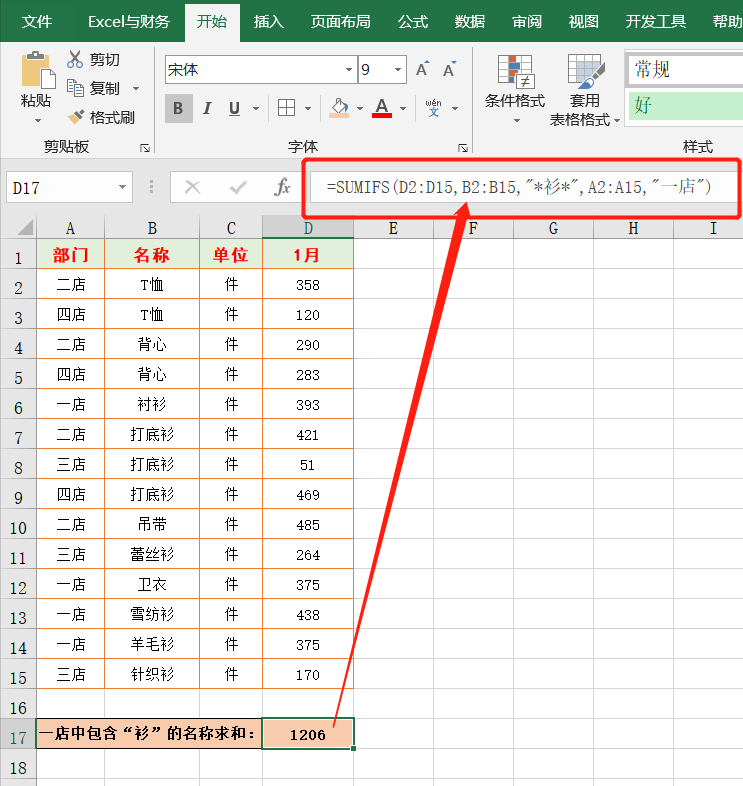The height and width of the screenshot is (786, 743).
Task: Toggle bold formatting
Action: click(x=179, y=108)
